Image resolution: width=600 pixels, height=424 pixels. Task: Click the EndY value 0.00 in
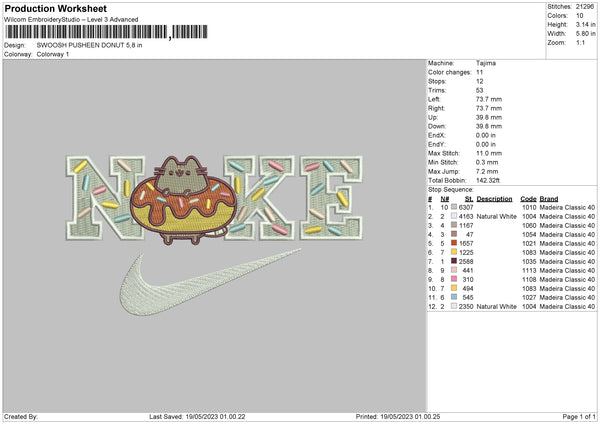pyautogui.click(x=486, y=145)
